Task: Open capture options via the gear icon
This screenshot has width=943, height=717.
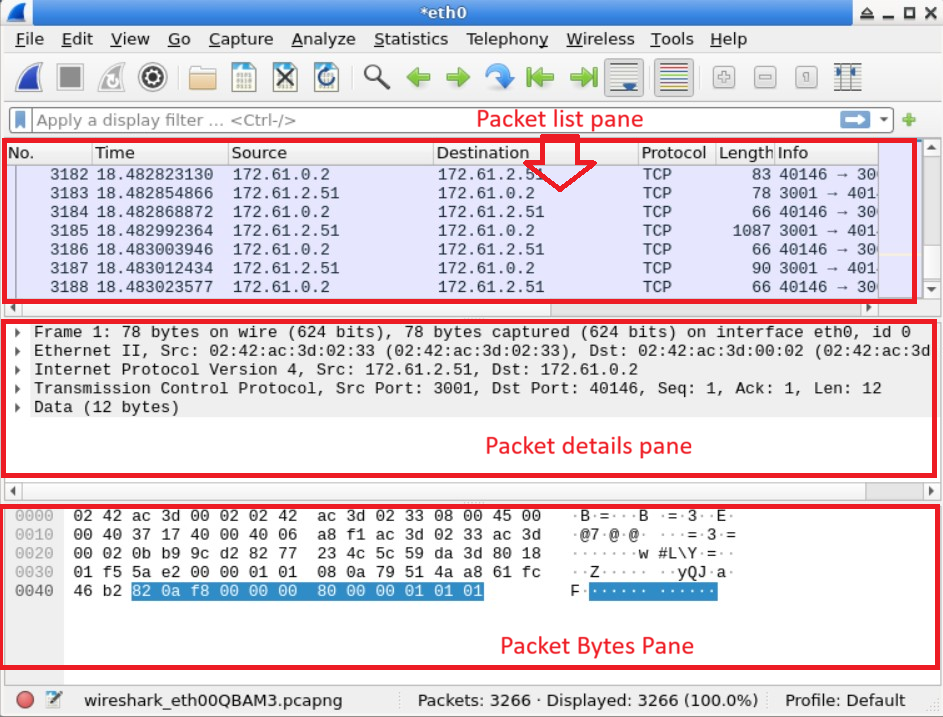Action: (152, 77)
